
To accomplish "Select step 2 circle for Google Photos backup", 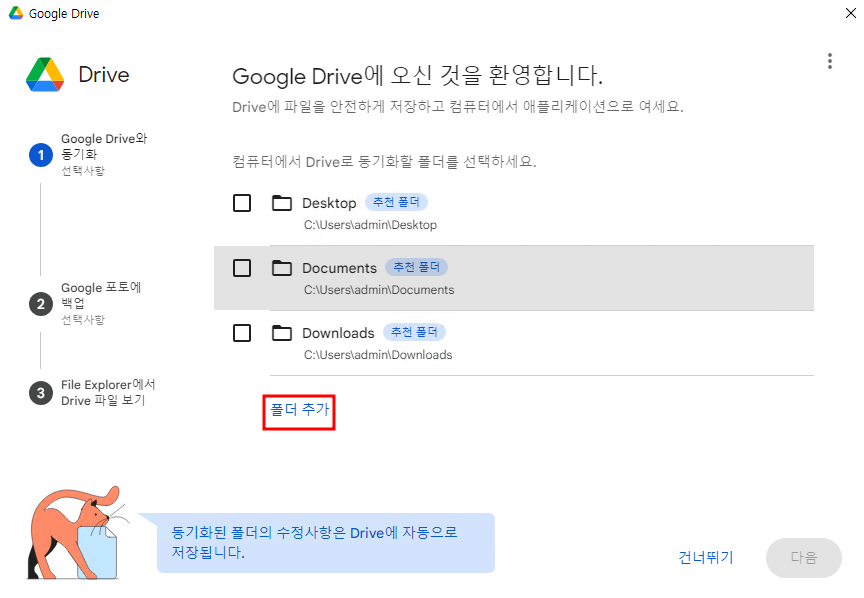I will (x=40, y=304).
